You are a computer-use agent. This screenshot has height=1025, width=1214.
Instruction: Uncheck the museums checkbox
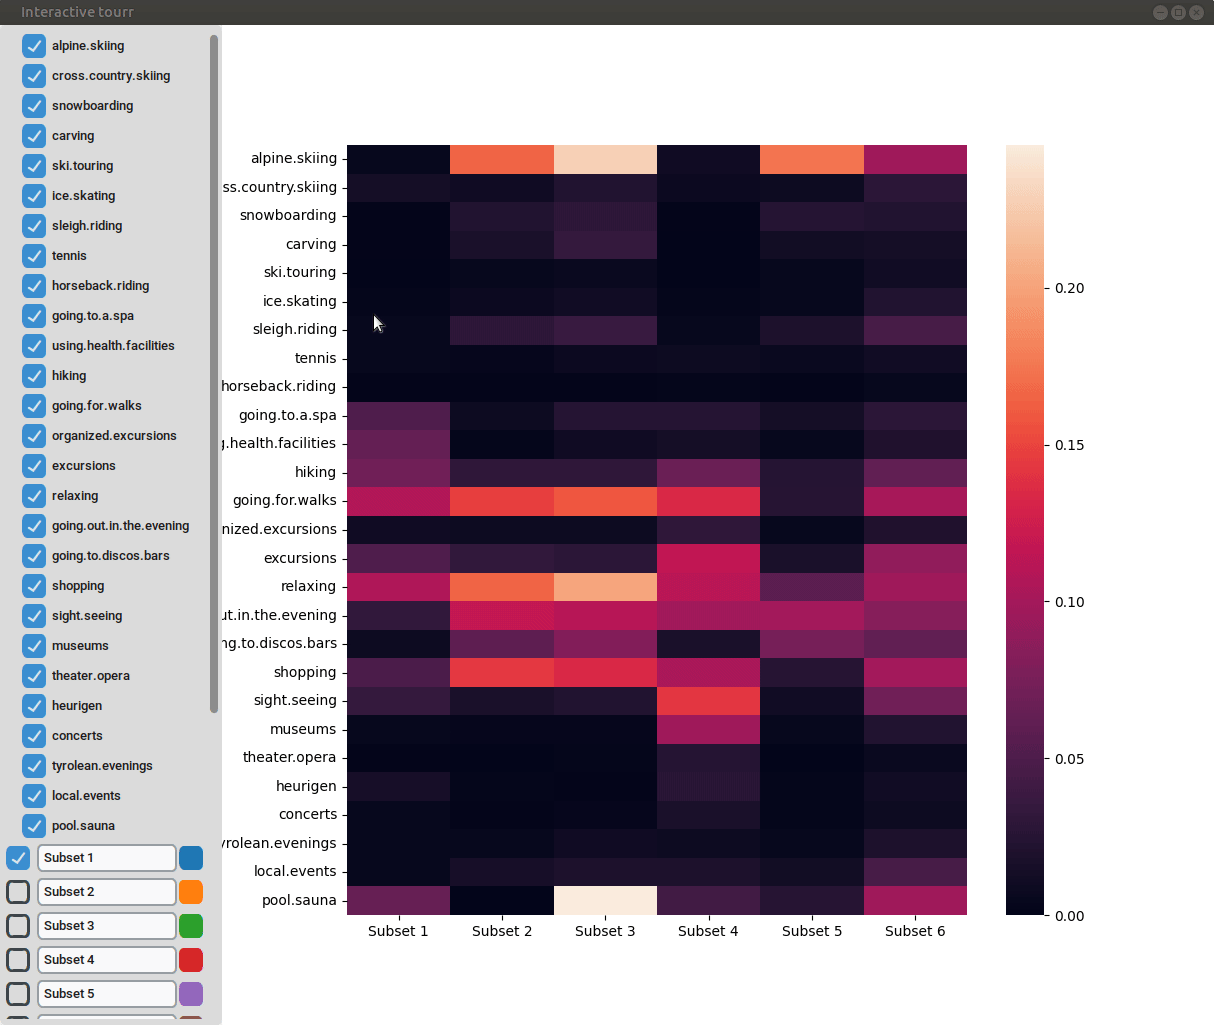pyautogui.click(x=34, y=646)
